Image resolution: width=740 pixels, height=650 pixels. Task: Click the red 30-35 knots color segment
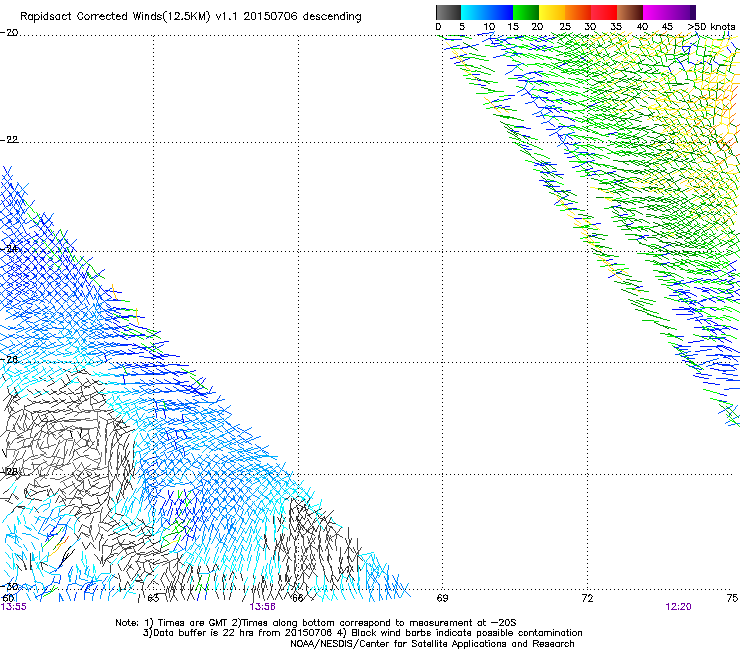(604, 12)
